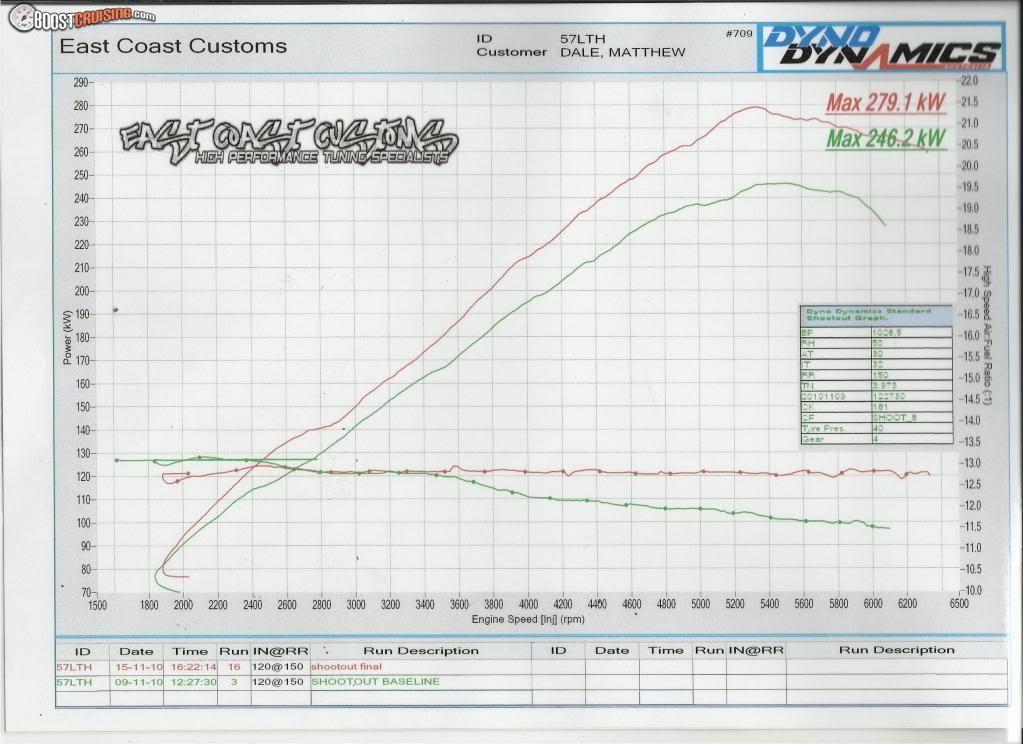The image size is (1023, 744).
Task: Click the peak of the red power curve
Action: point(755,107)
